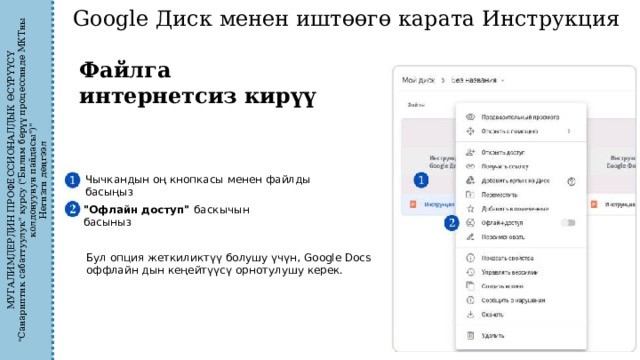This screenshot has width=640, height=360.
Task: Click the orange Slides icon of the highlighted file
Action: point(413,204)
